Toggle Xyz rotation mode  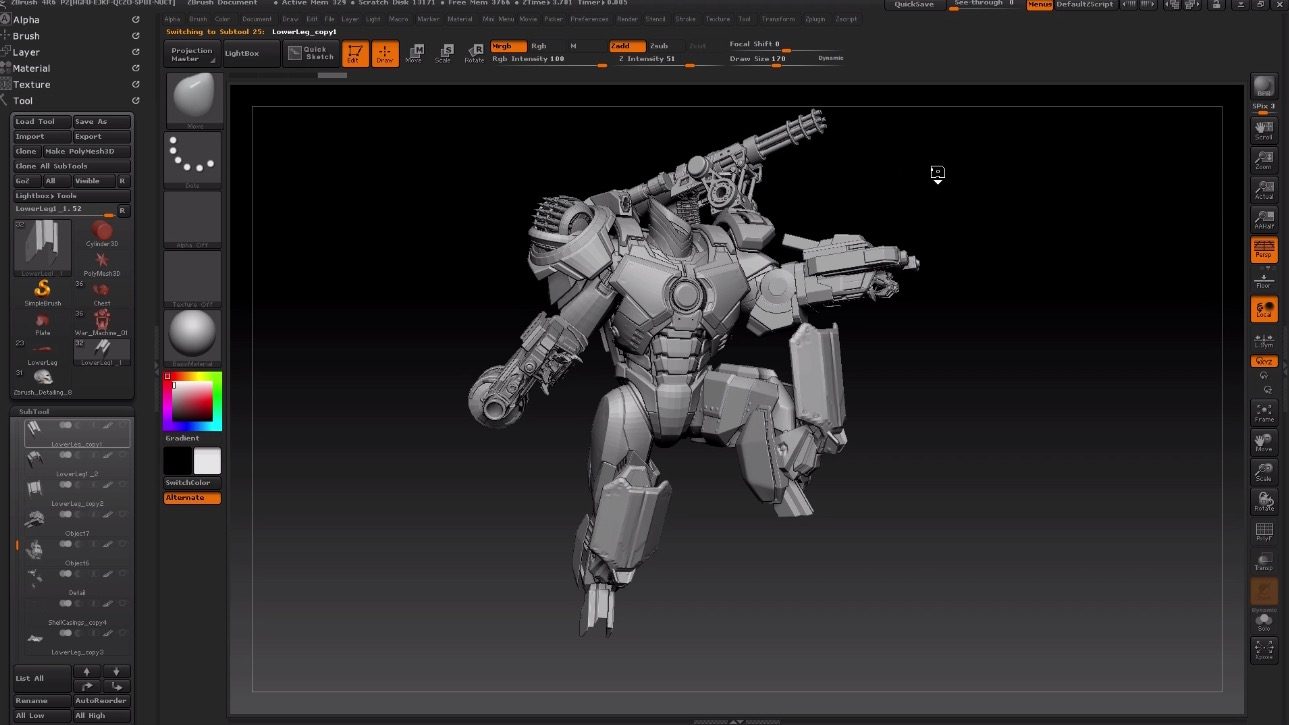coord(1264,361)
